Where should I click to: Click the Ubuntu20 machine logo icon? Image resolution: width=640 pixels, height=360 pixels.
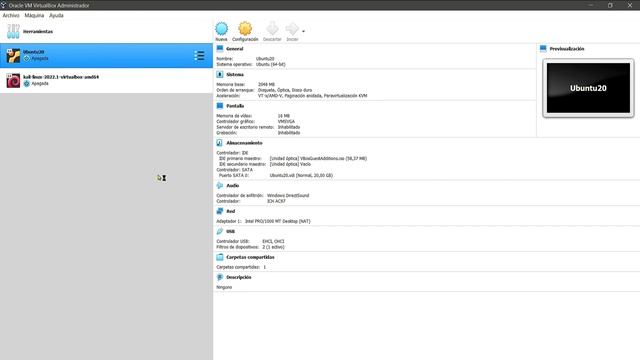point(13,56)
